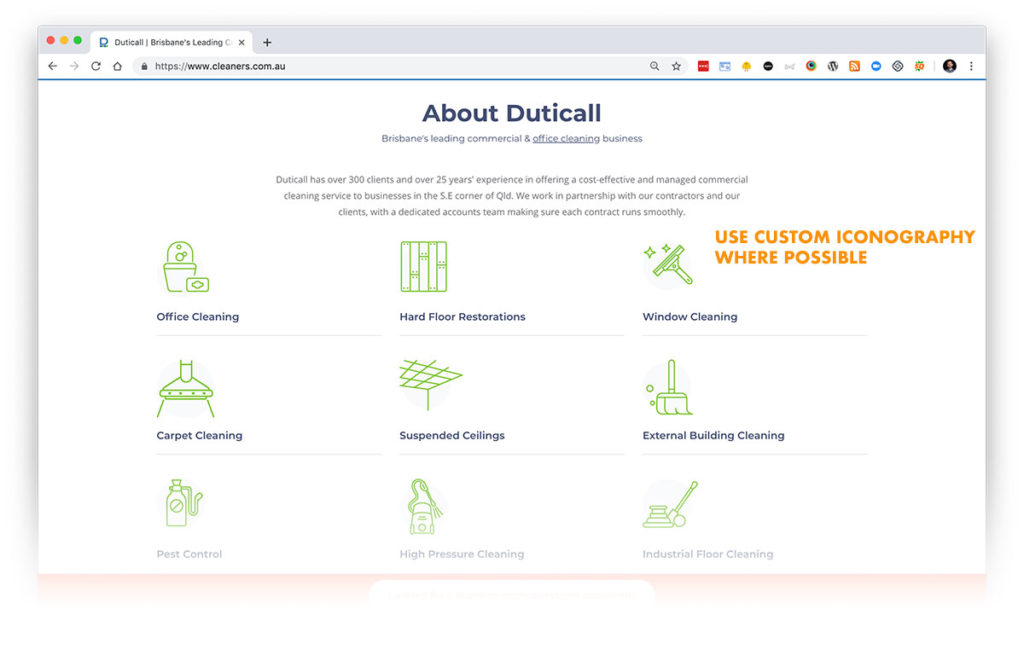Bookmark this page with the star

point(677,66)
